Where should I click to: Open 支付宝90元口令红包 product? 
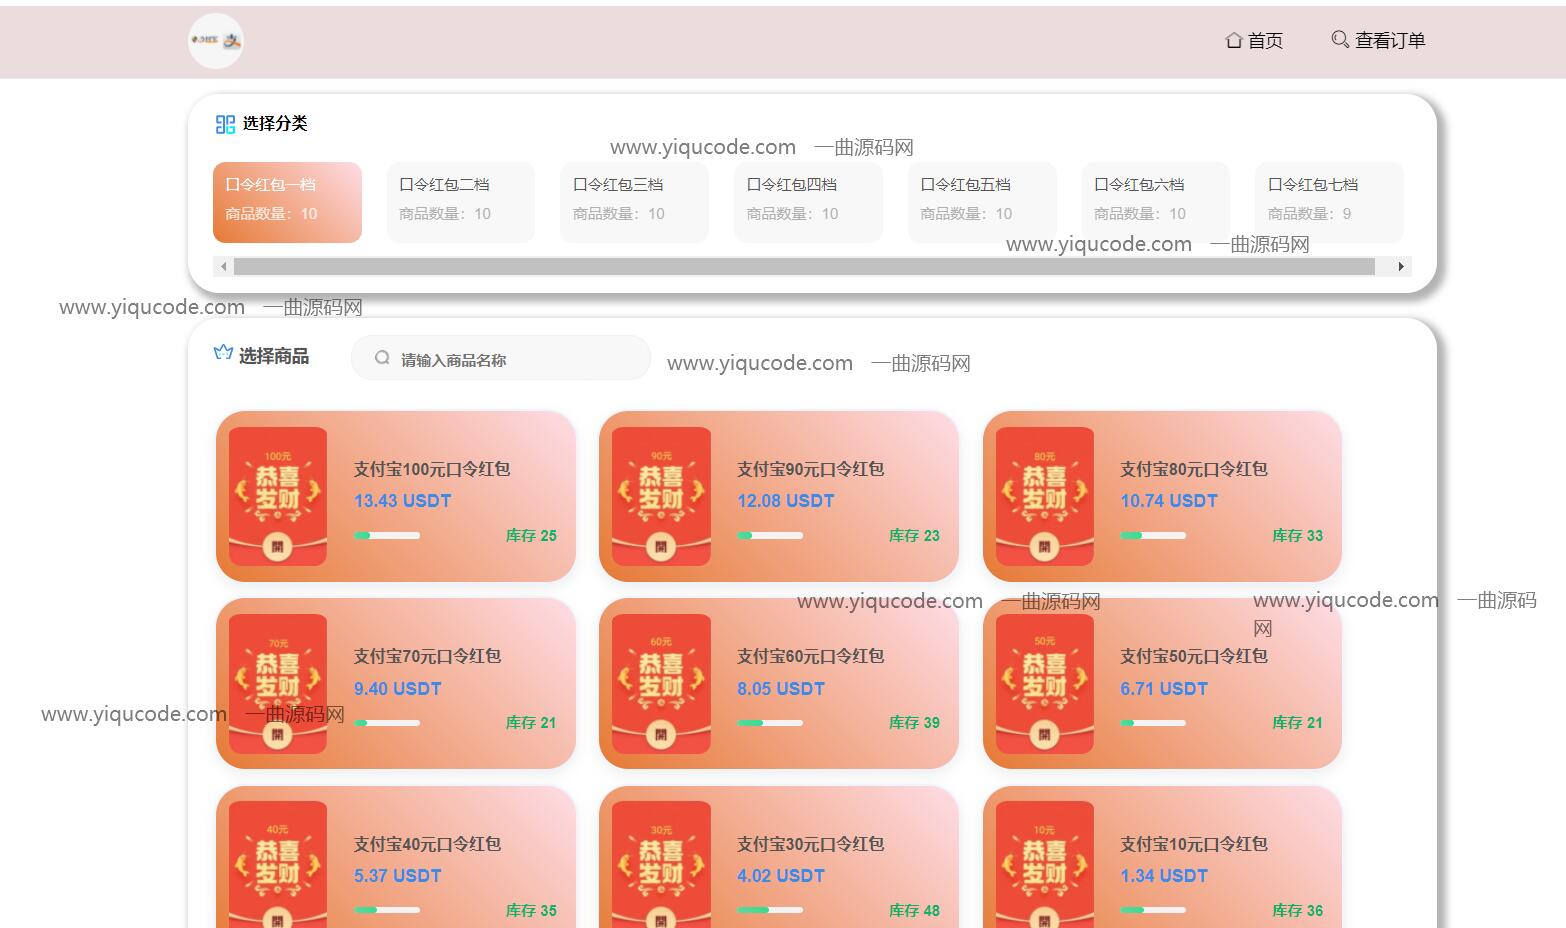(x=811, y=469)
